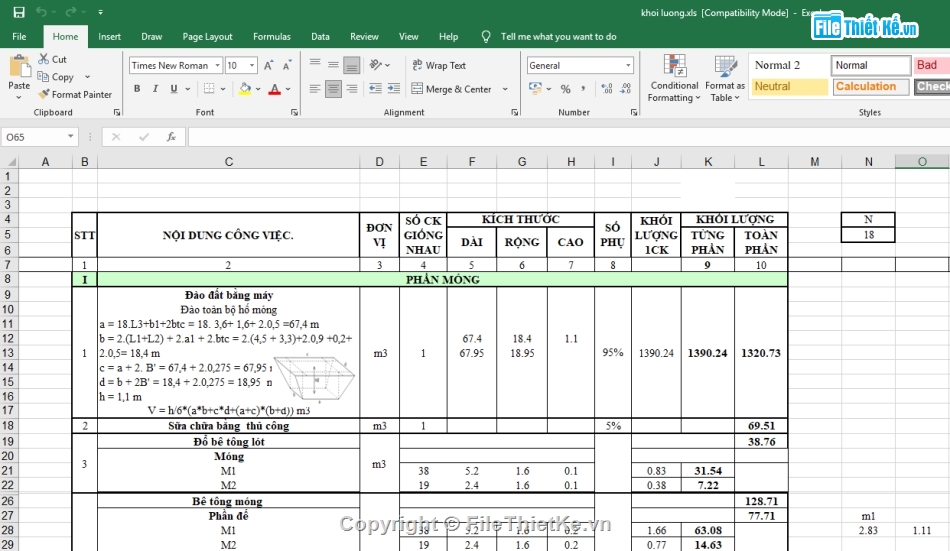
Task: Open Merge & Center dropdown arrow
Action: coord(505,89)
